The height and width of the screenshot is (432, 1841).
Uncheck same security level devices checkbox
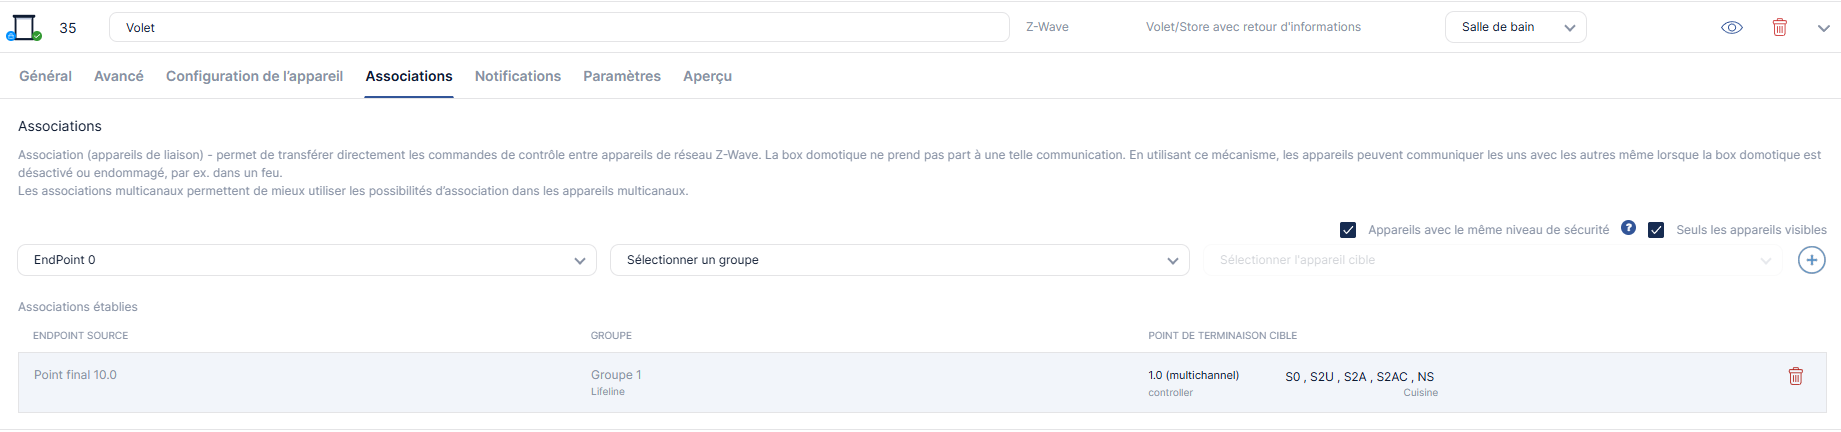pos(1348,230)
